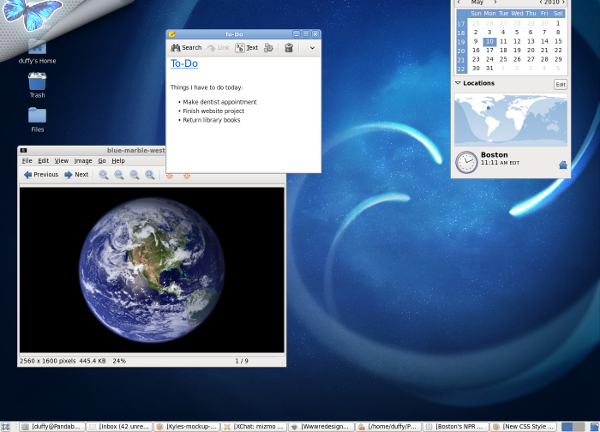Switch to the Kyles-mockup taskbar item

tap(187, 427)
